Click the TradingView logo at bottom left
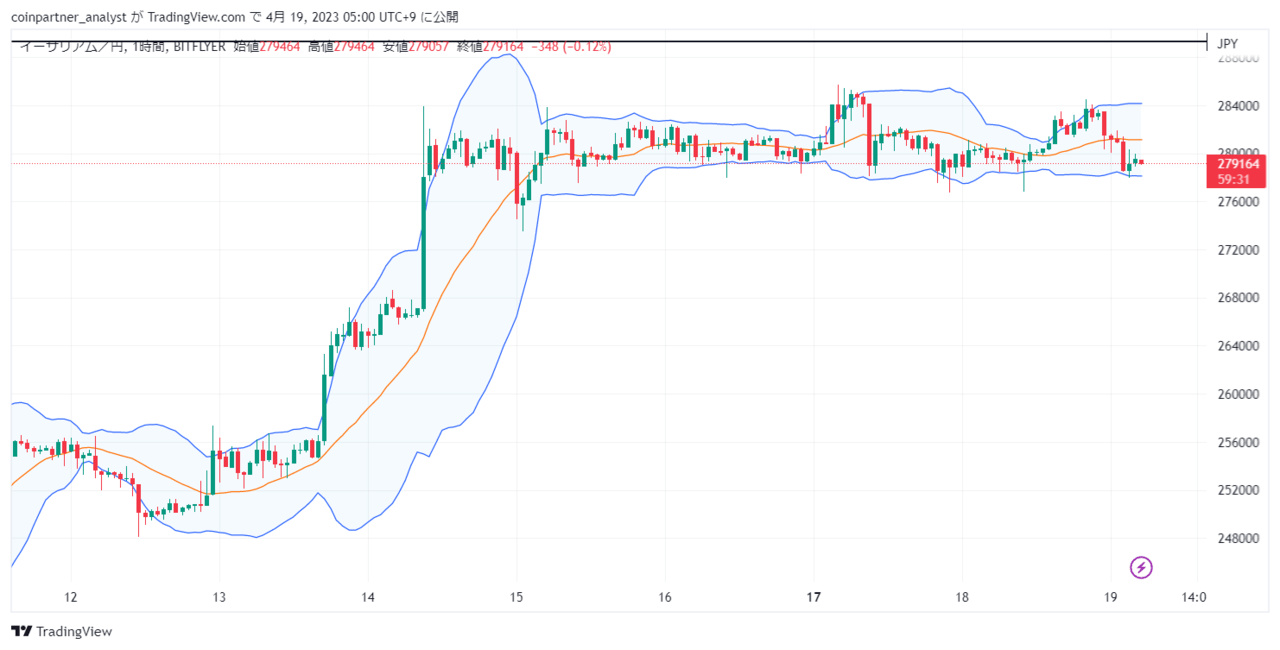This screenshot has width=1280, height=650. point(62,631)
